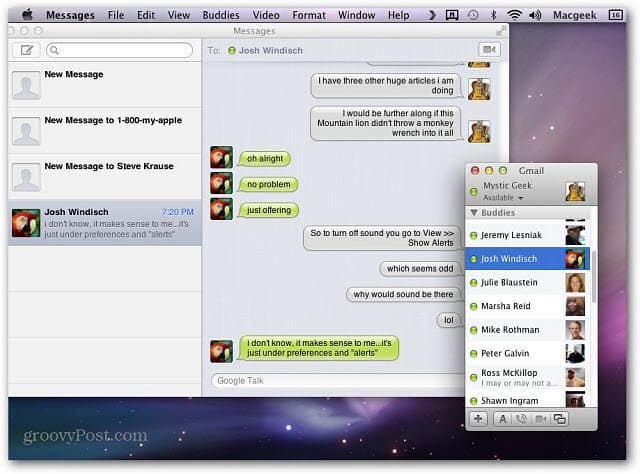Start video call with camera button
Screen dimensions: 640x474
tap(489, 50)
